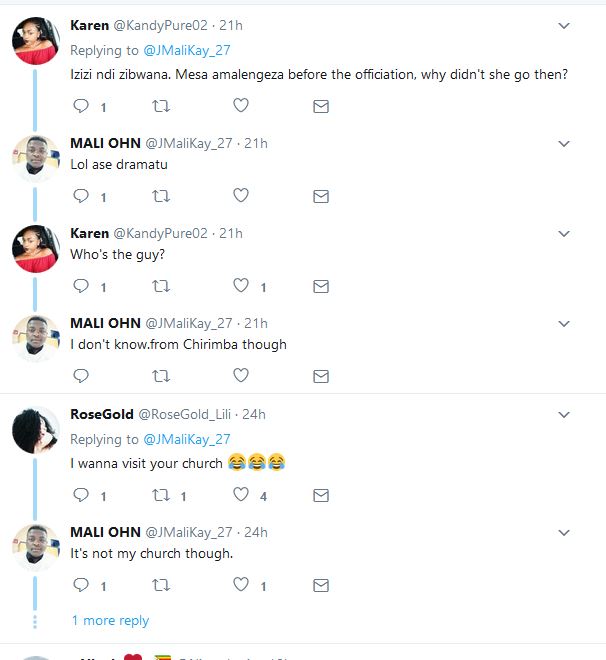This screenshot has width=606, height=660.
Task: Like the "It's not my church though" tweet
Action: [x=240, y=585]
